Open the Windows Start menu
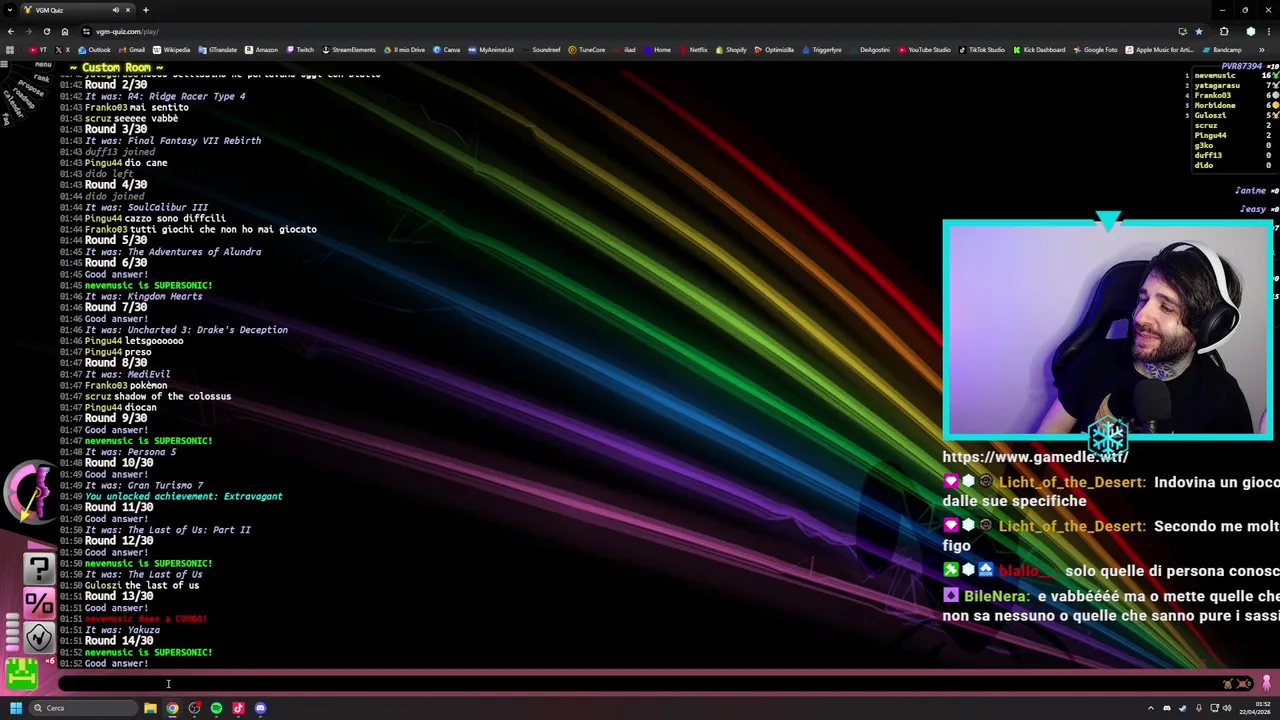Screen dimensions: 1280x720 click(x=15, y=708)
